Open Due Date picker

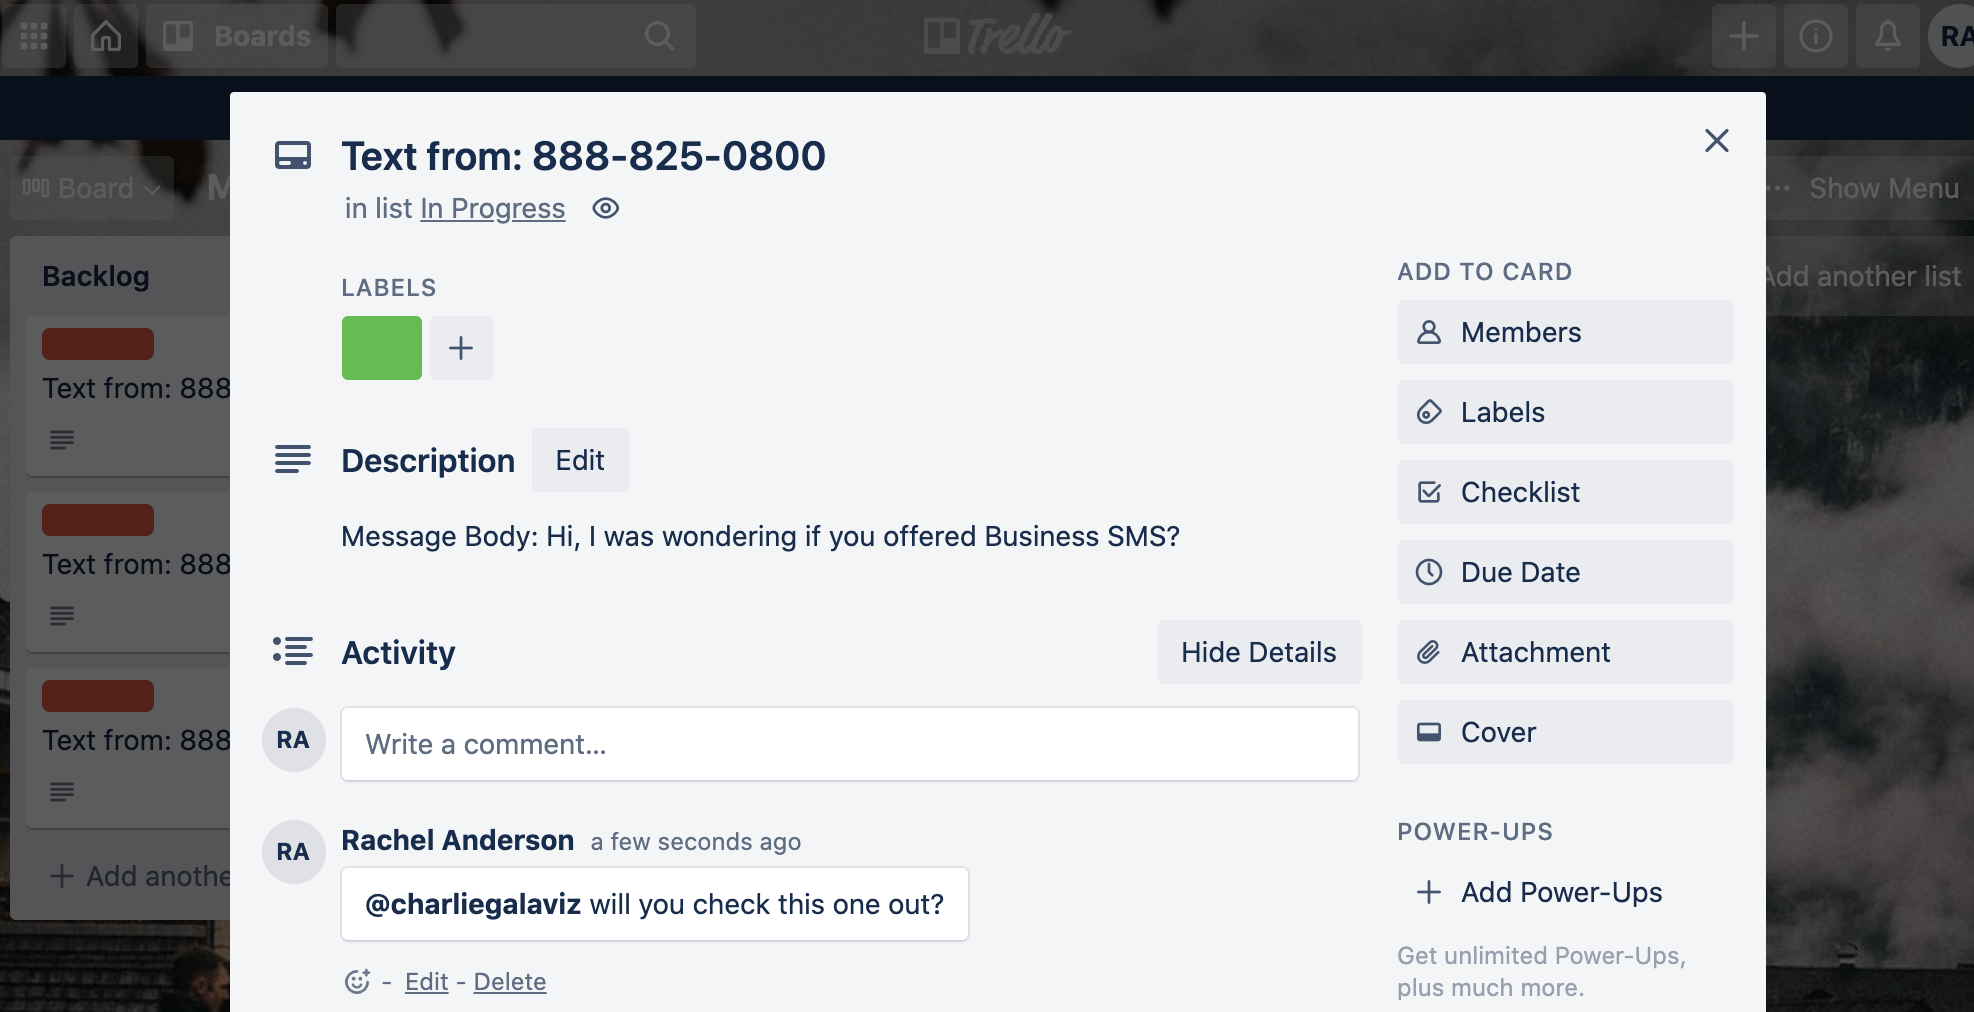1565,572
